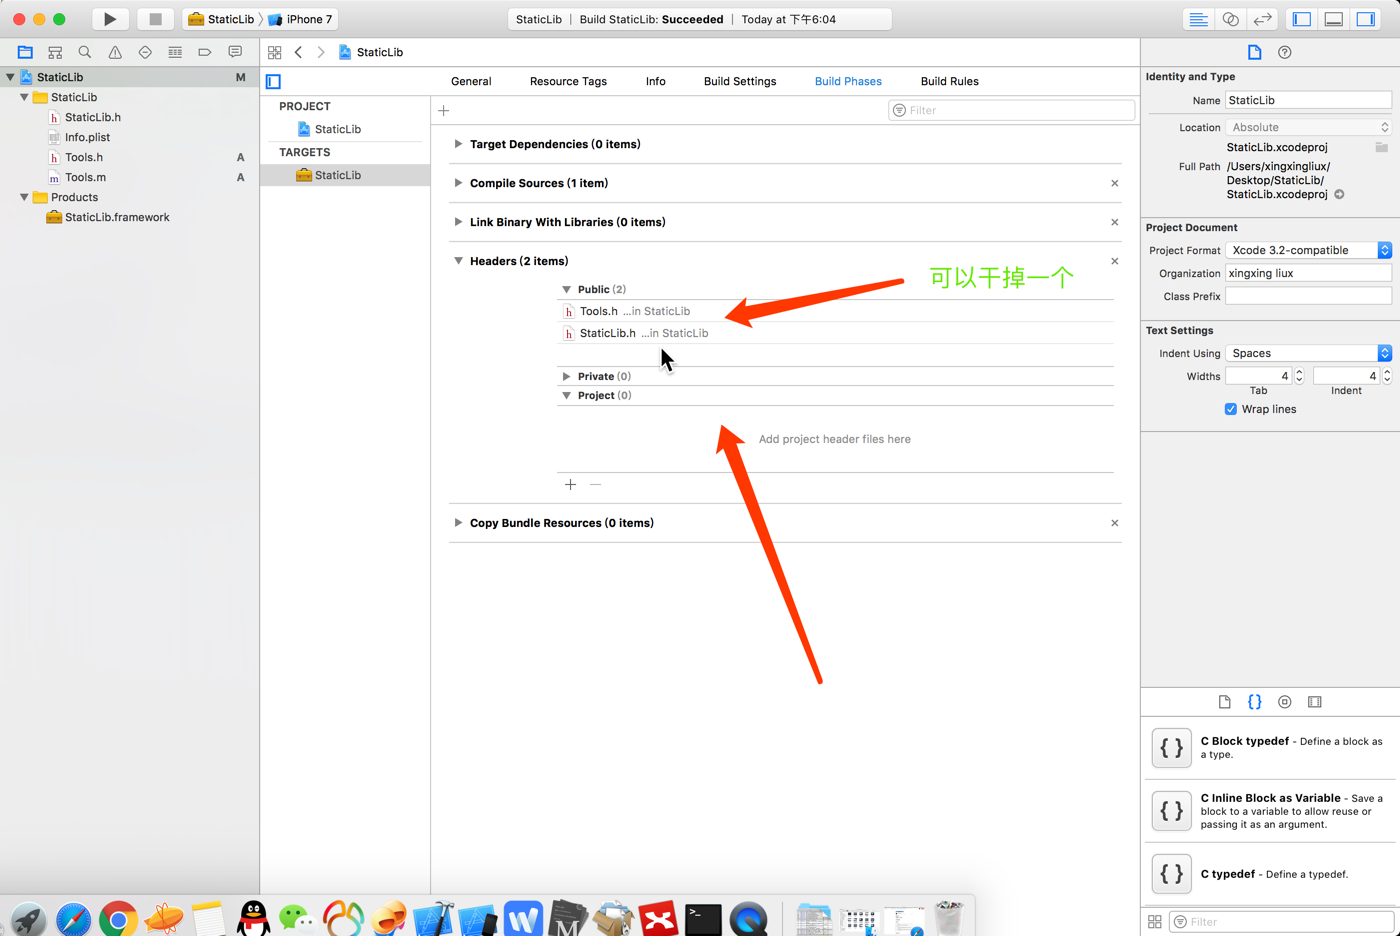Image resolution: width=1400 pixels, height=936 pixels.
Task: Remove the Compile Sources phase
Action: (x=1114, y=183)
